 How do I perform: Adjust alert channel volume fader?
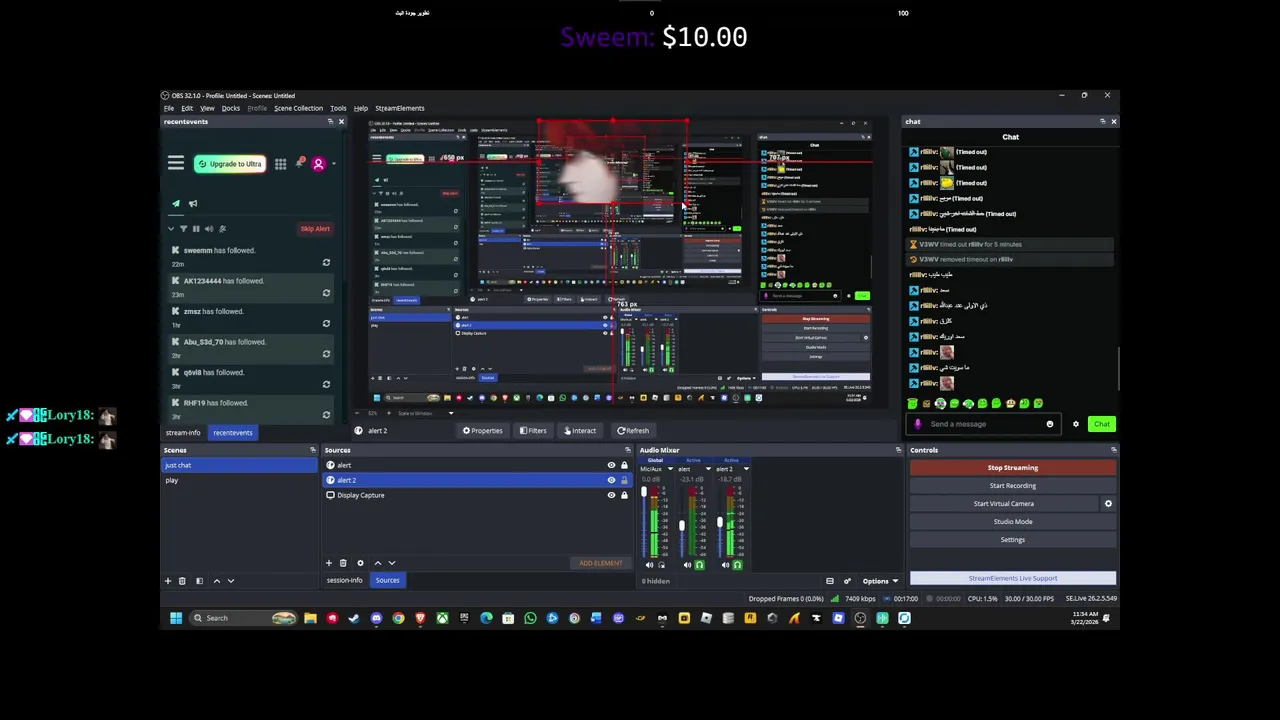coord(682,525)
